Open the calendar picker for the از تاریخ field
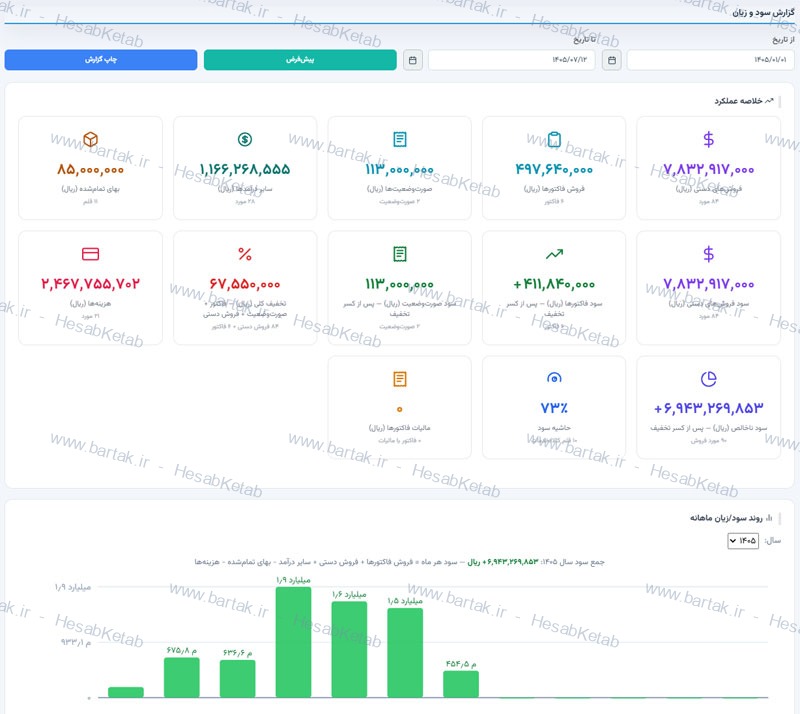Image resolution: width=800 pixels, height=714 pixels. (612, 60)
